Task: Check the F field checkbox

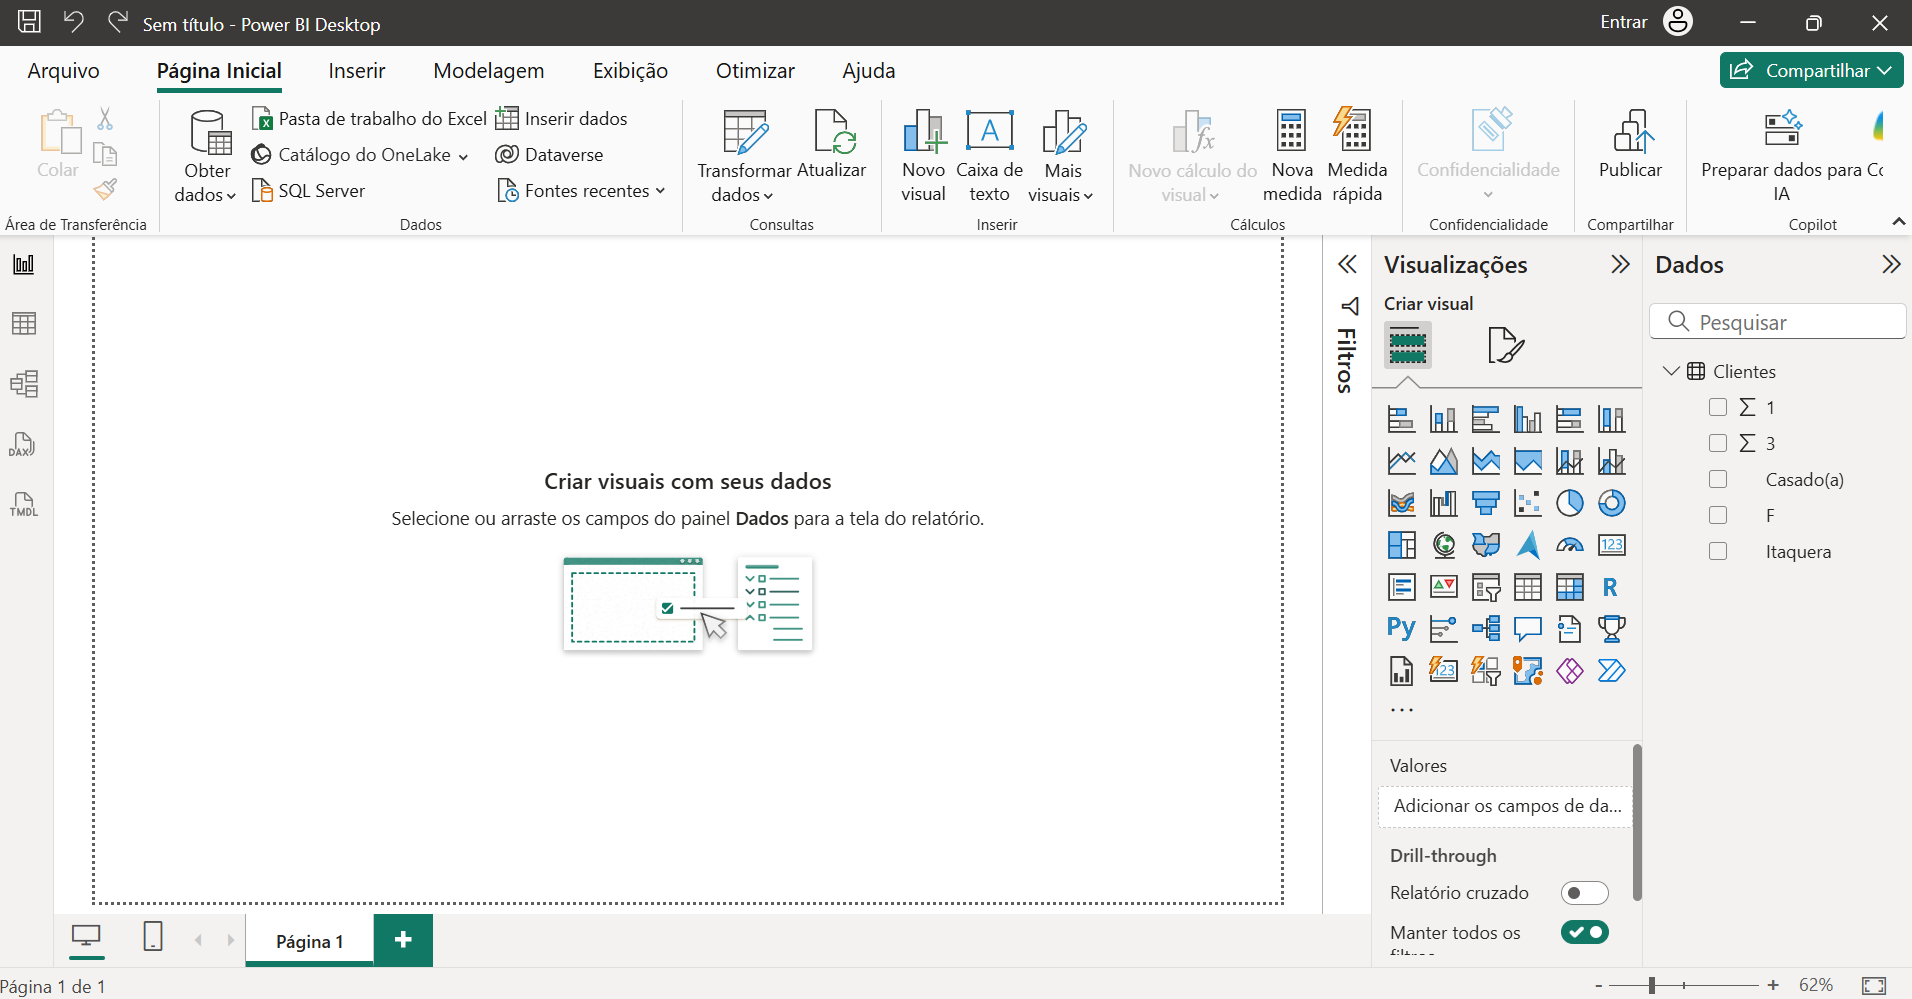Action: click(x=1718, y=515)
